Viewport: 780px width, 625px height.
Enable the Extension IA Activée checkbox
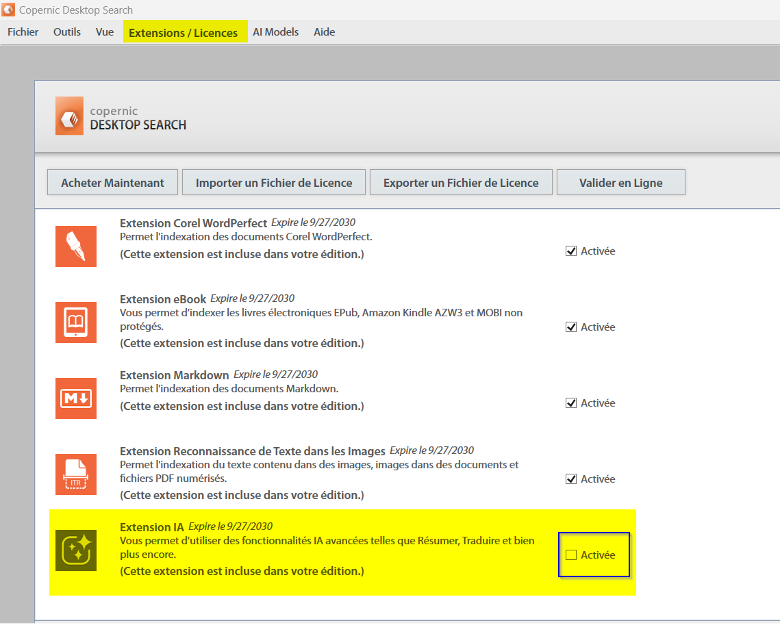(x=571, y=555)
